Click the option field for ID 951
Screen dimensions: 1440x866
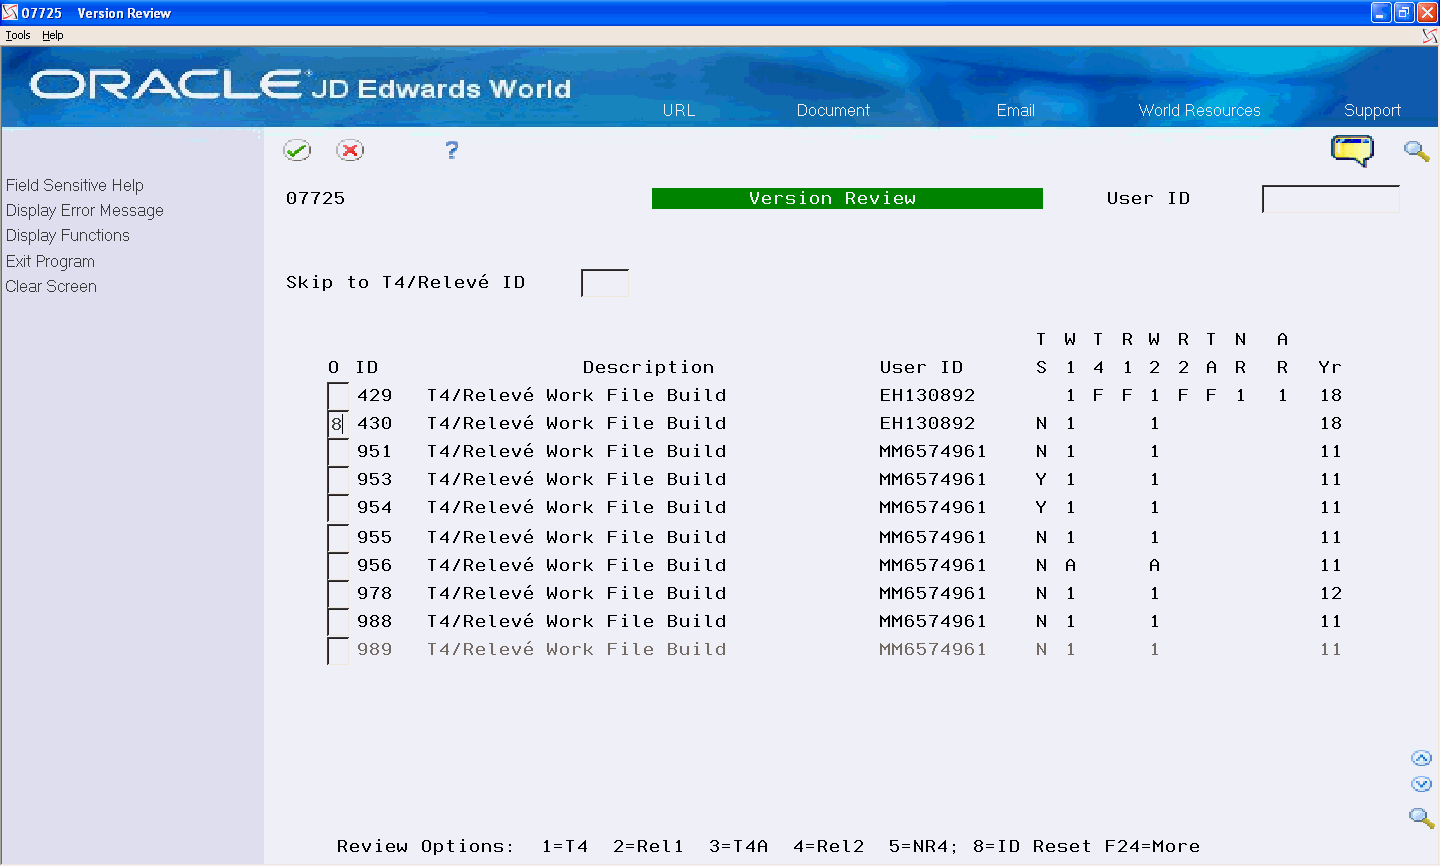(x=338, y=452)
